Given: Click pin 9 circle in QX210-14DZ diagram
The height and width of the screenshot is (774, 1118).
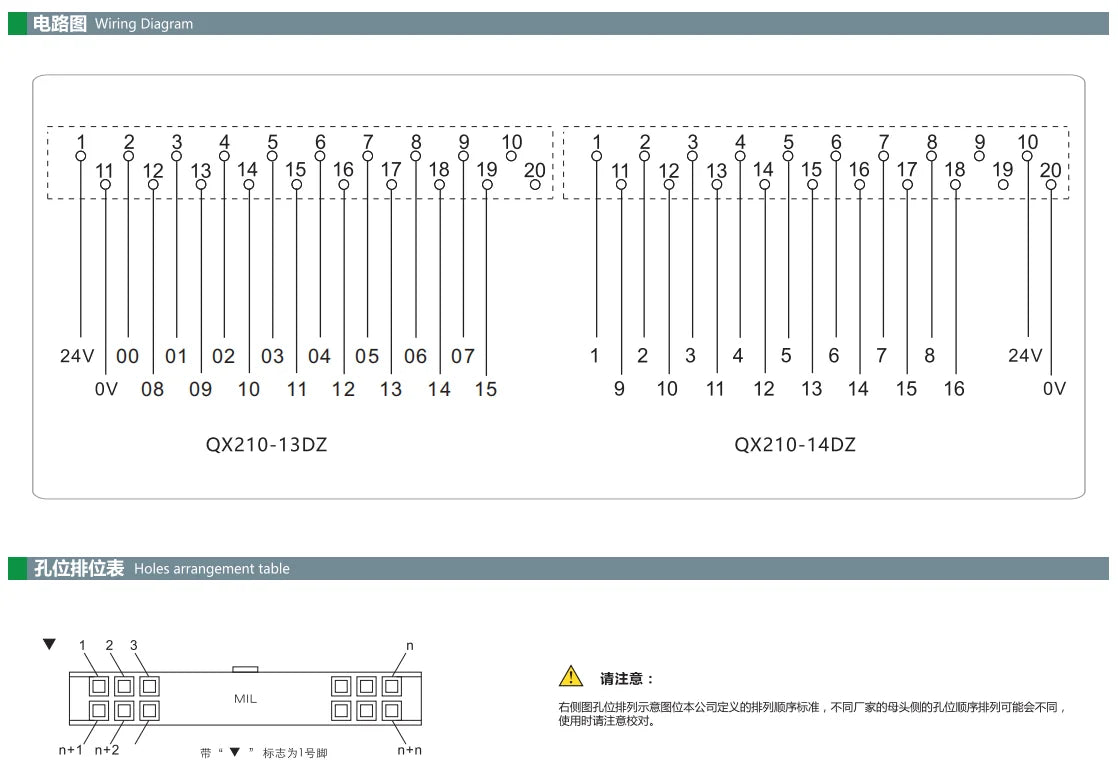Looking at the screenshot, I should coord(980,156).
